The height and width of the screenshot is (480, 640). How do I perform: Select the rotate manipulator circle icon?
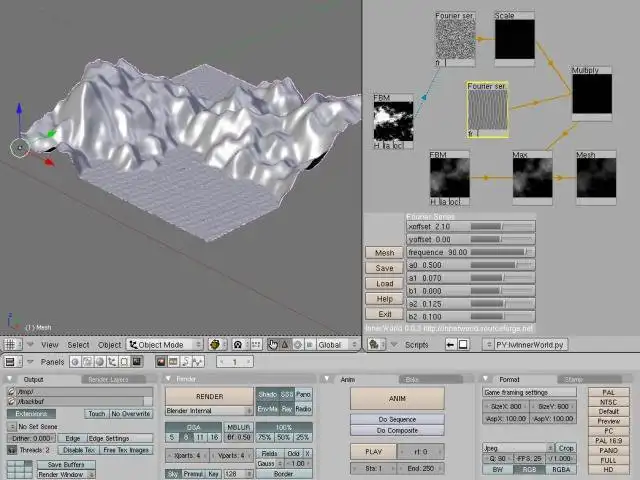coord(298,344)
